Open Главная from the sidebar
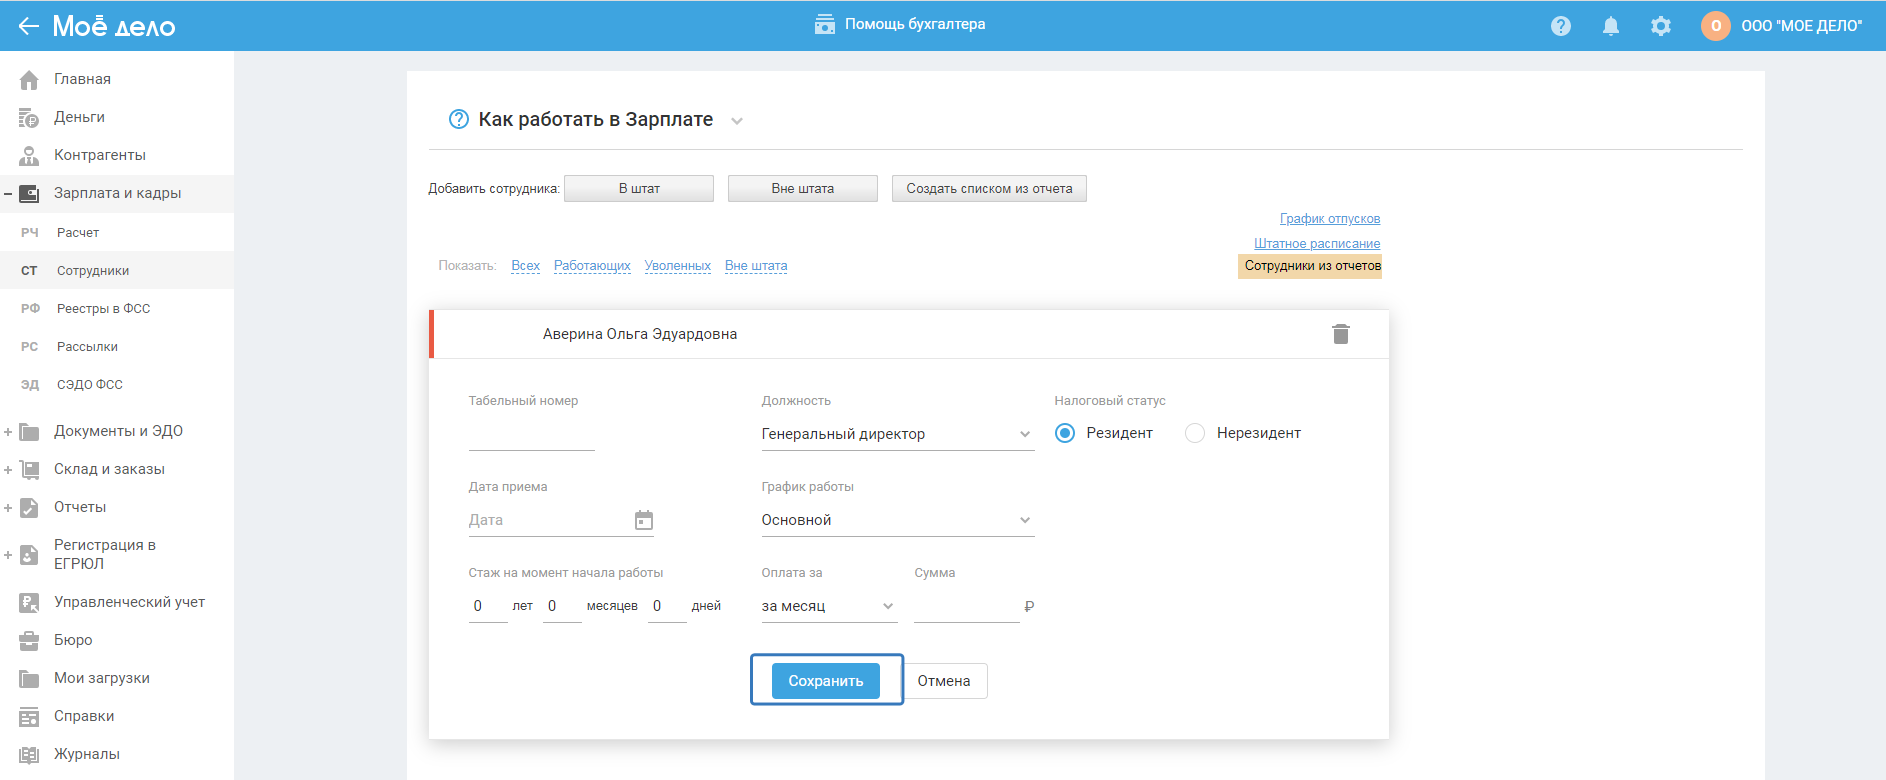 click(82, 79)
